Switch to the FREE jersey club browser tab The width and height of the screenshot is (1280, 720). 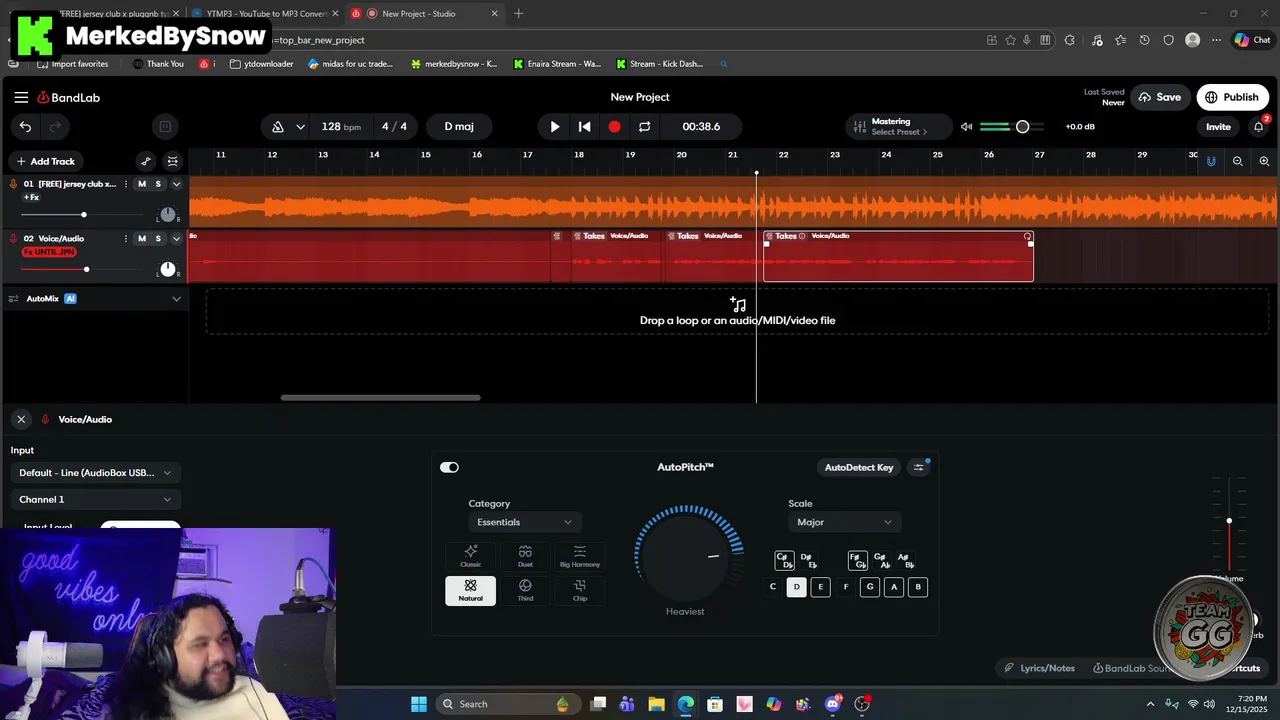point(115,14)
